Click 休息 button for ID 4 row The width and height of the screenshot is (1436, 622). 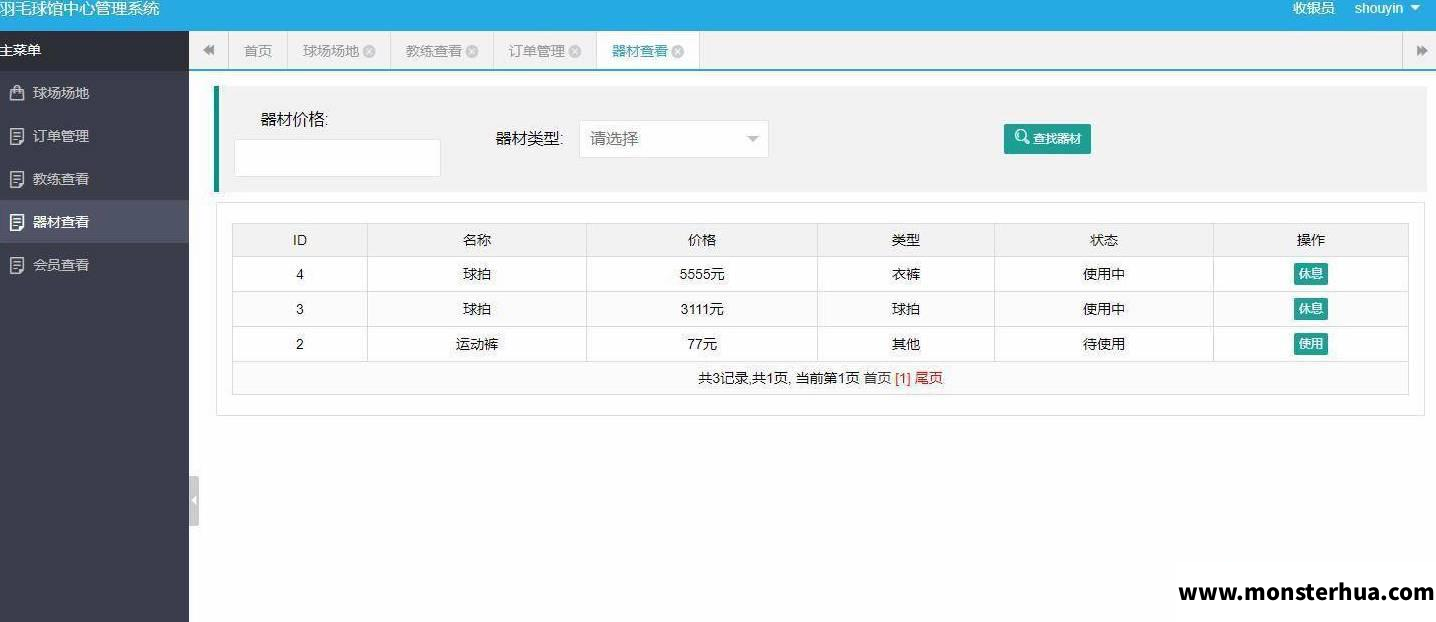pos(1310,274)
